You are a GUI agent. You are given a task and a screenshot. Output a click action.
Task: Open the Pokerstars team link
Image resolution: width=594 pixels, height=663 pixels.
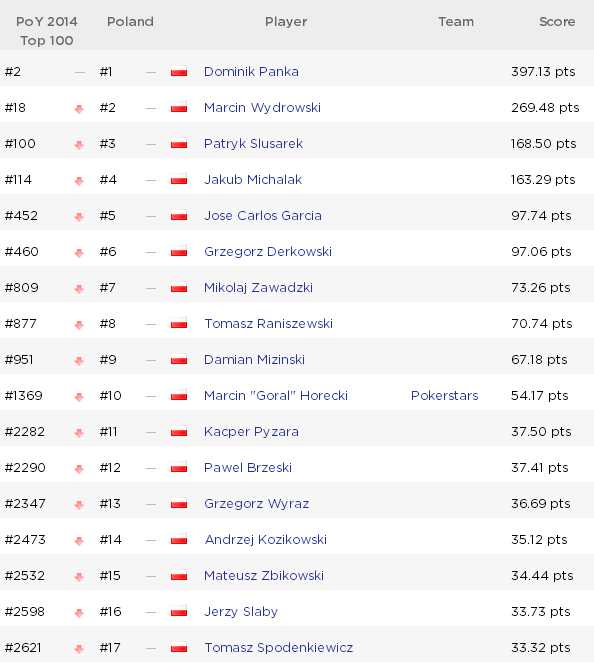click(444, 395)
